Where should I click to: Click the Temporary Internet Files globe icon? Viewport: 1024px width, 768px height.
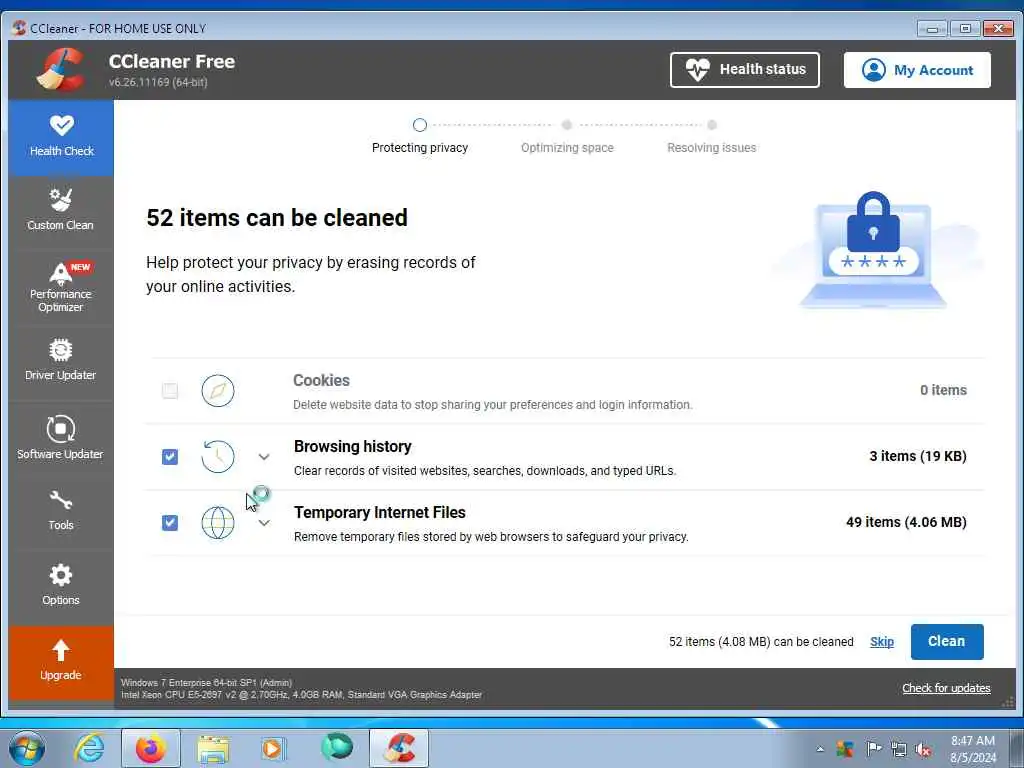click(217, 522)
